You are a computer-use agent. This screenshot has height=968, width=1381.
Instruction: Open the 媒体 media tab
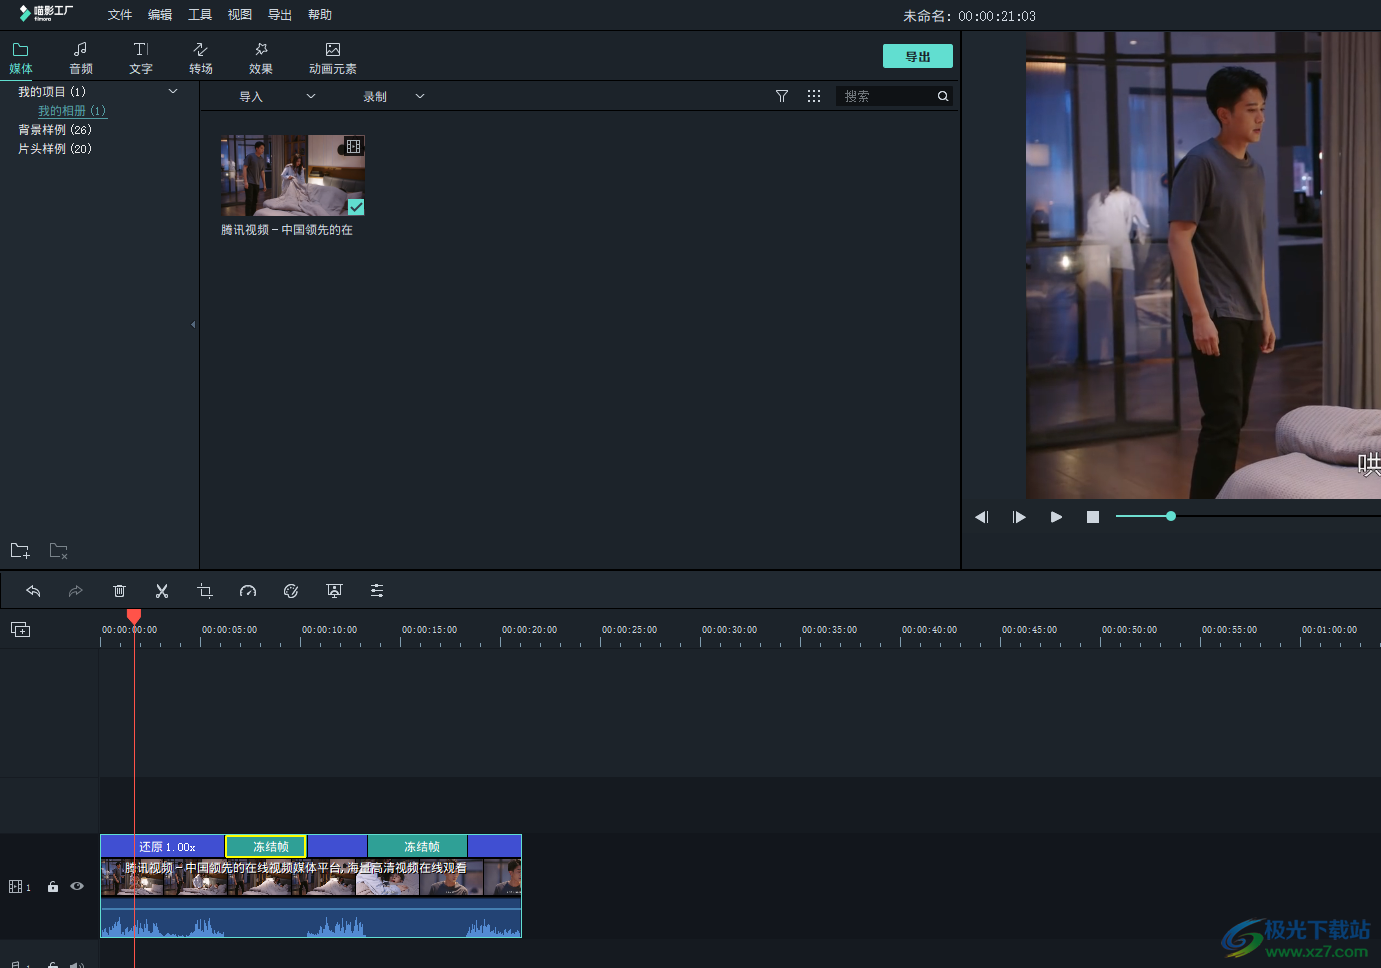click(21, 58)
